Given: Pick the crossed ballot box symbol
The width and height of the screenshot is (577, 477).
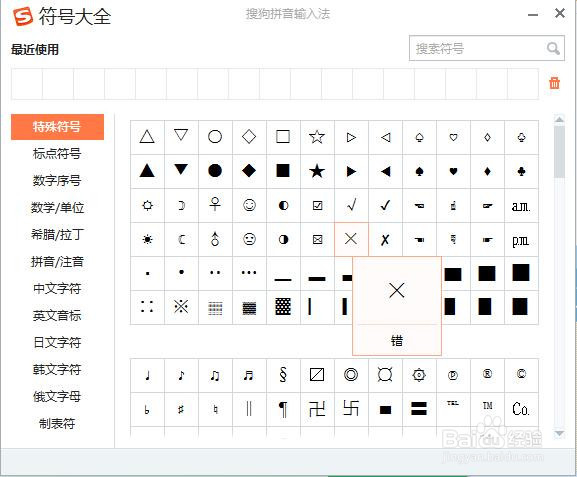Looking at the screenshot, I should (x=317, y=239).
